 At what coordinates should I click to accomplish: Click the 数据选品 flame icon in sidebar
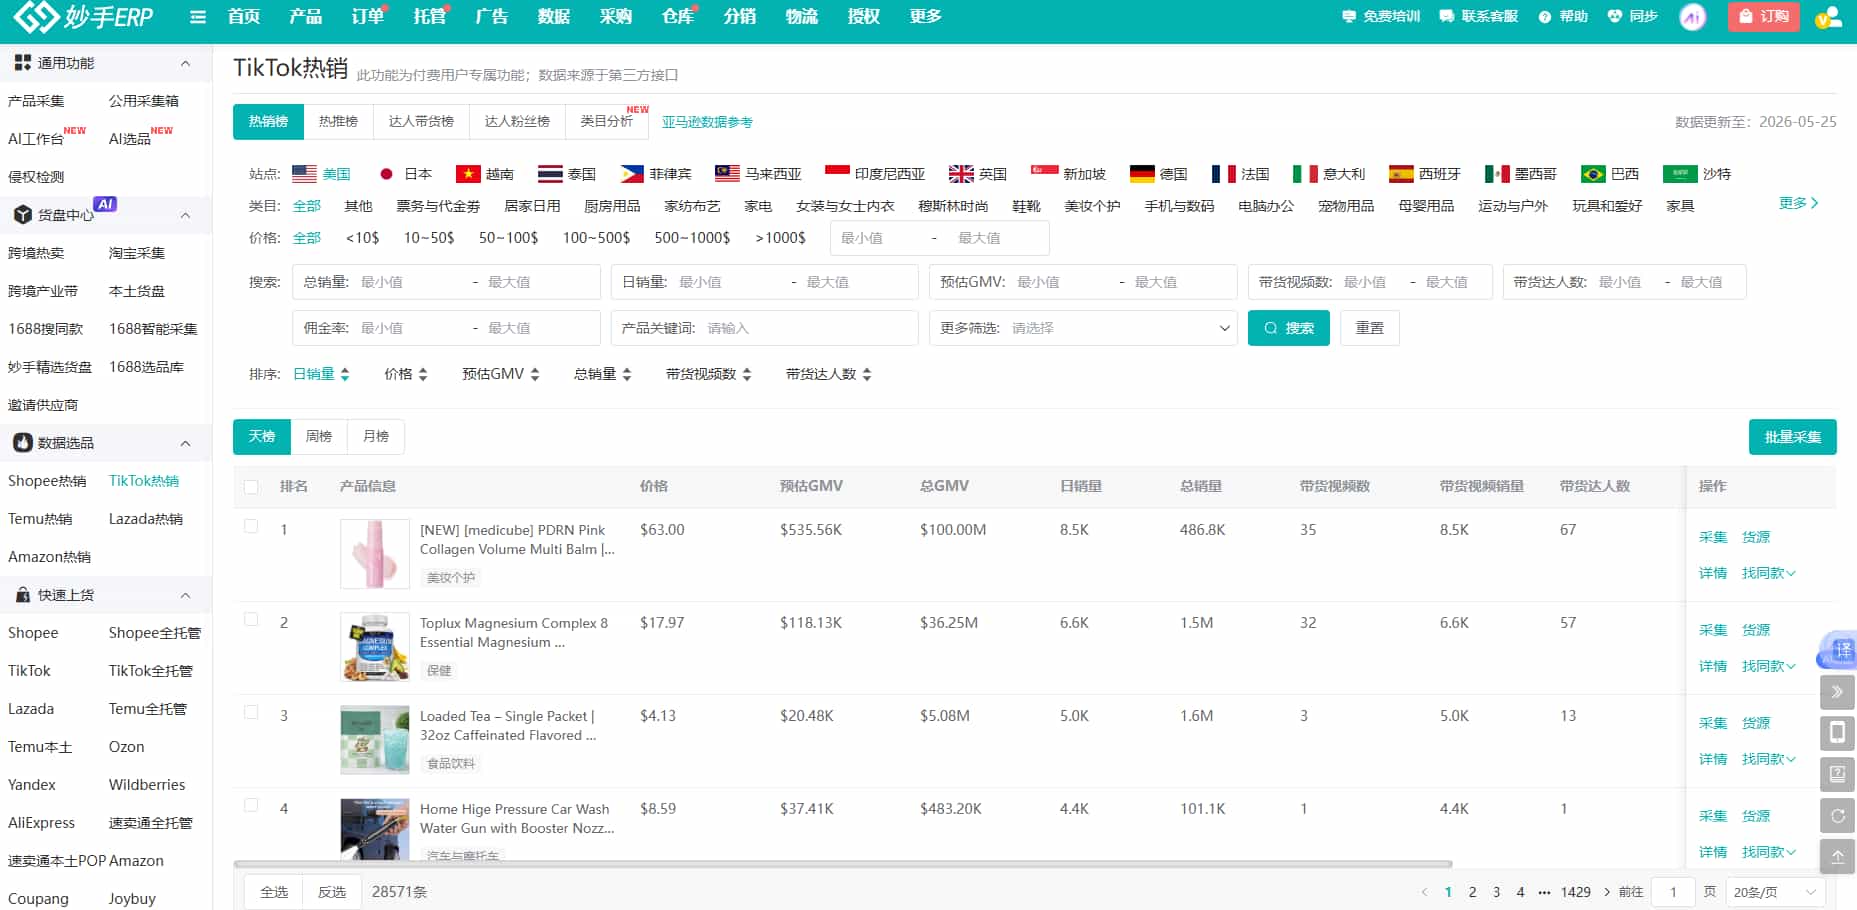pos(22,443)
